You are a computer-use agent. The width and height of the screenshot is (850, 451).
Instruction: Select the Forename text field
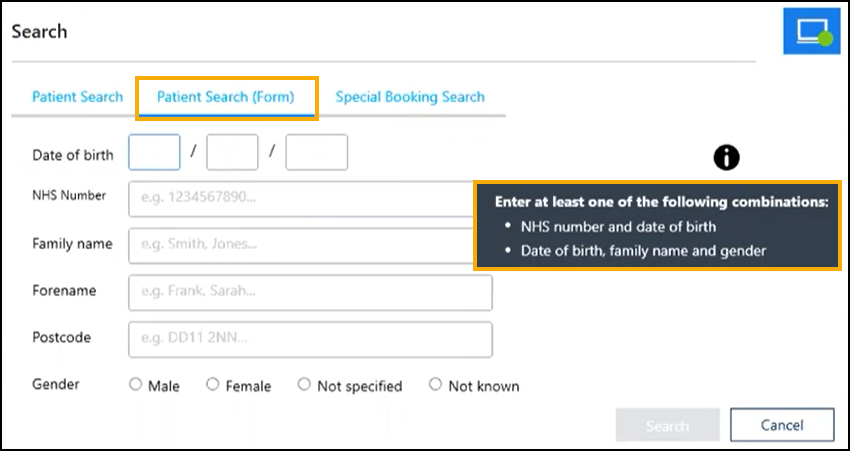(x=310, y=293)
